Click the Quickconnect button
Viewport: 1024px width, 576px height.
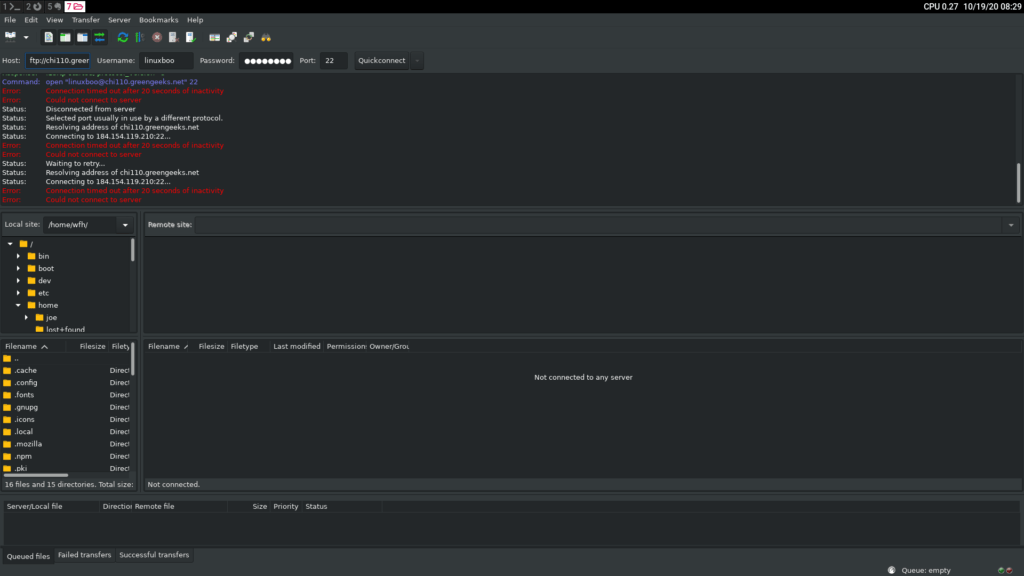(381, 61)
